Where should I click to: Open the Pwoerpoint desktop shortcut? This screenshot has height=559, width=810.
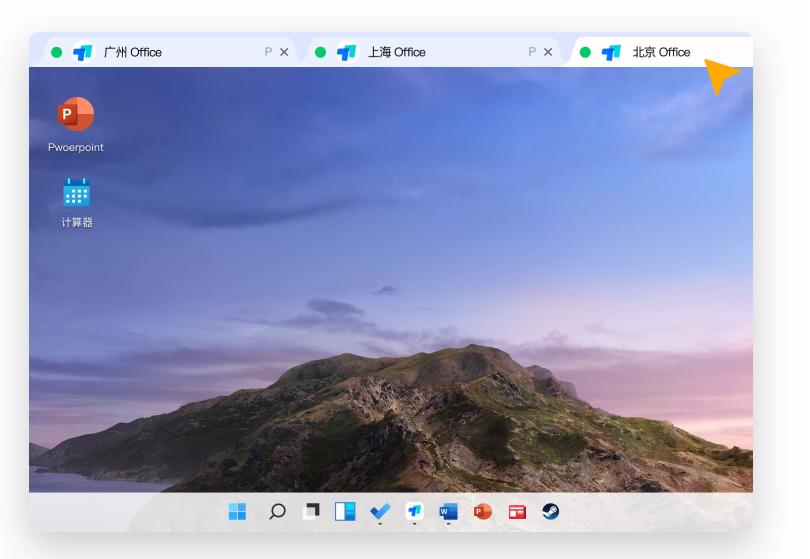(76, 114)
